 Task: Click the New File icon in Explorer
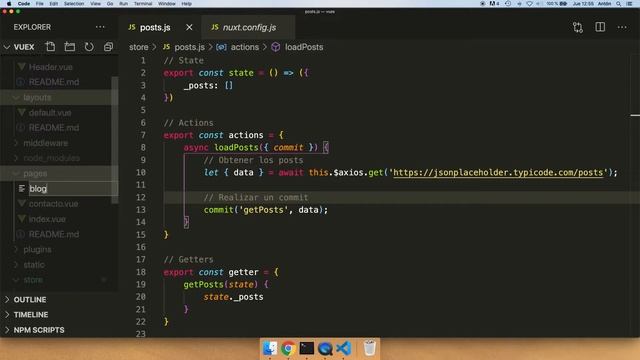50,47
